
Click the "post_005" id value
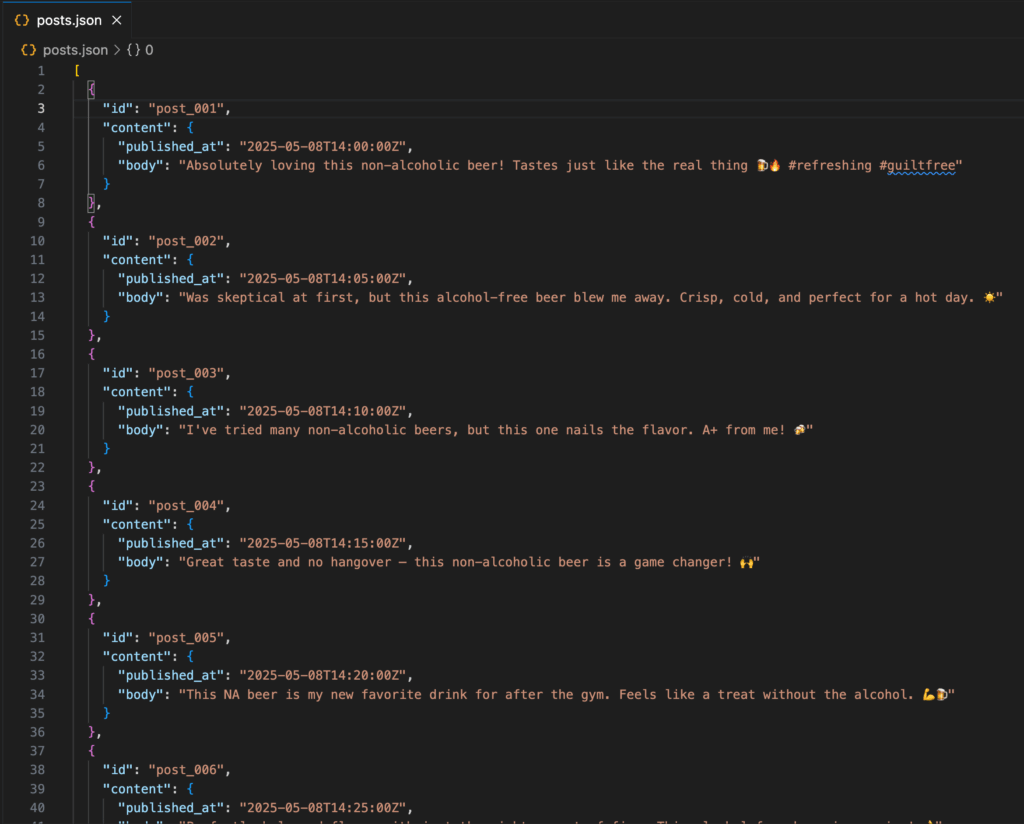click(x=186, y=637)
